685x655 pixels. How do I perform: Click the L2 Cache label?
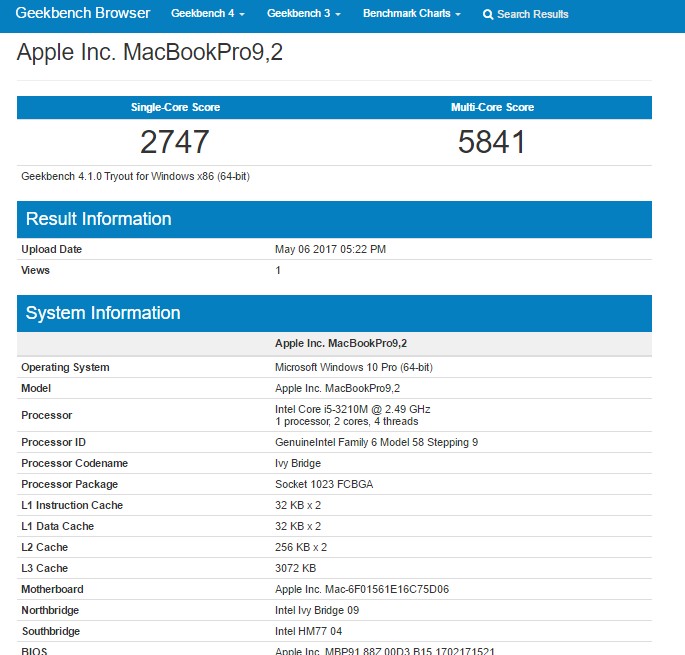[45, 547]
